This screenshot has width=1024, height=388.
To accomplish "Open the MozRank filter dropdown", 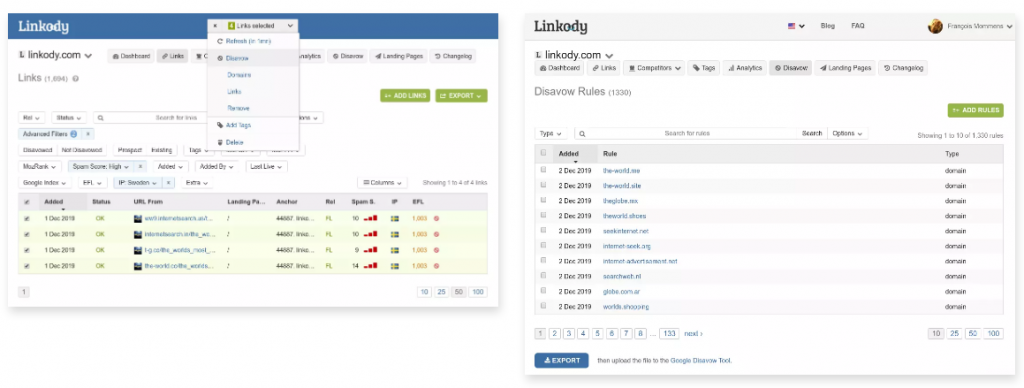I will pyautogui.click(x=40, y=167).
